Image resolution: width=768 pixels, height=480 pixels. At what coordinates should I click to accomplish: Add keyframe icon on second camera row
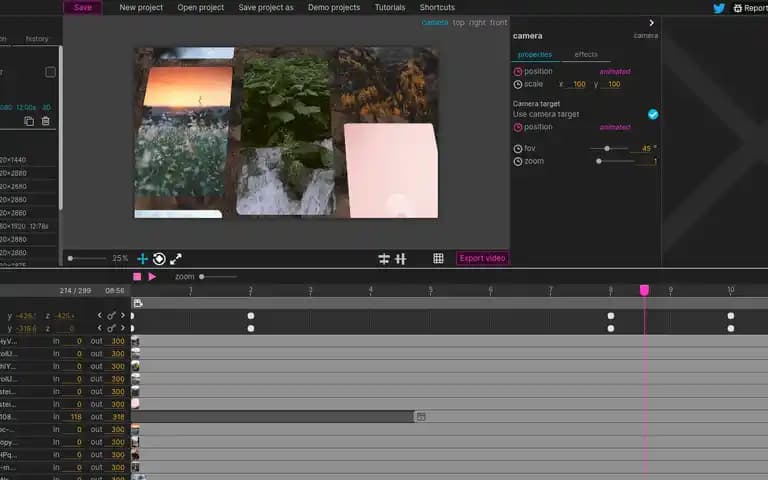(111, 328)
